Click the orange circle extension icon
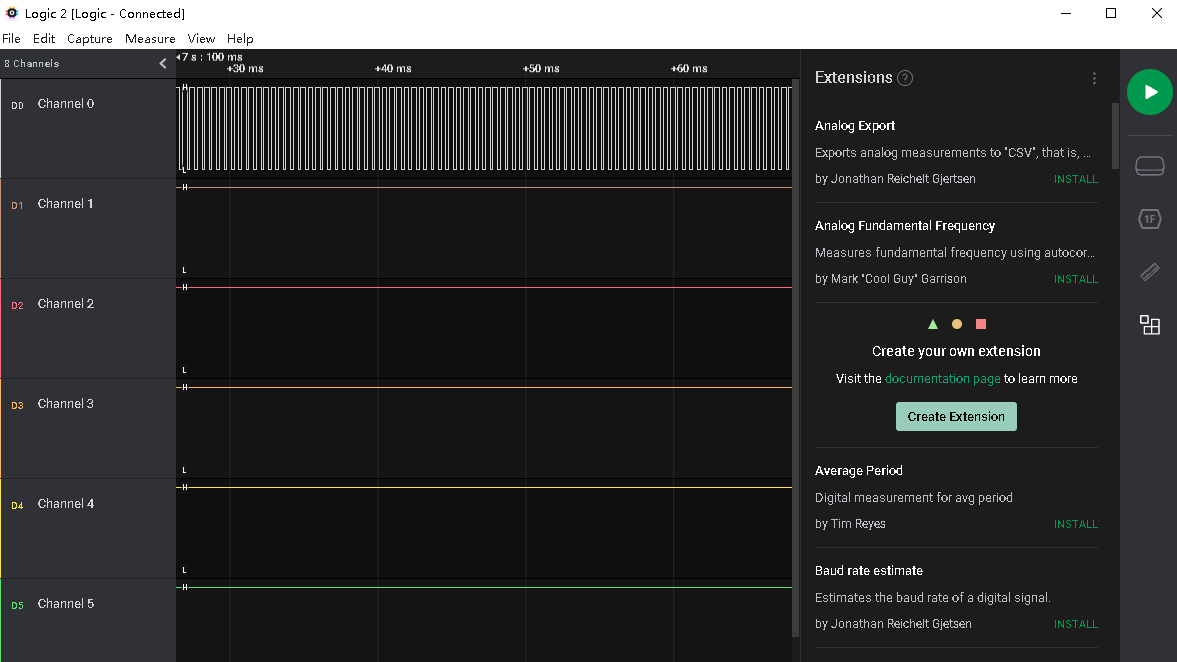The image size is (1177, 662). [956, 324]
